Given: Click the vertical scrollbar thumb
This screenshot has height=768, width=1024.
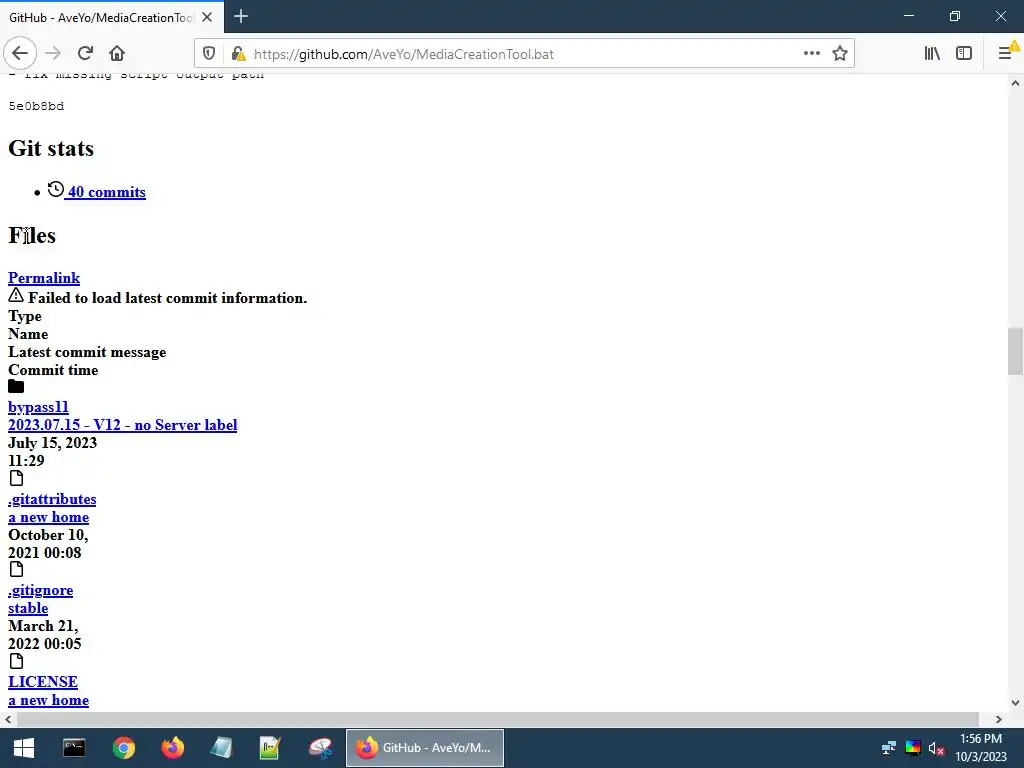Looking at the screenshot, I should [x=1015, y=351].
